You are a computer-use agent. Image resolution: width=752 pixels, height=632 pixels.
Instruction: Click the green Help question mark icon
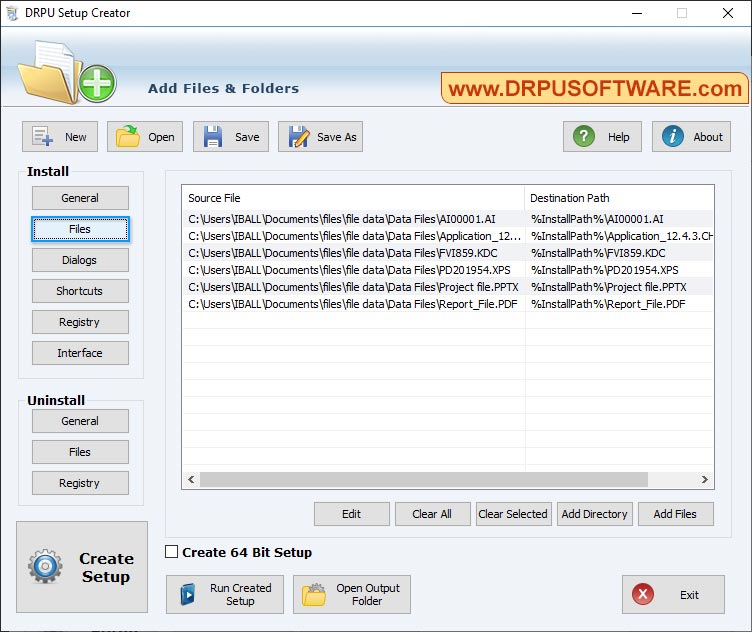click(584, 137)
